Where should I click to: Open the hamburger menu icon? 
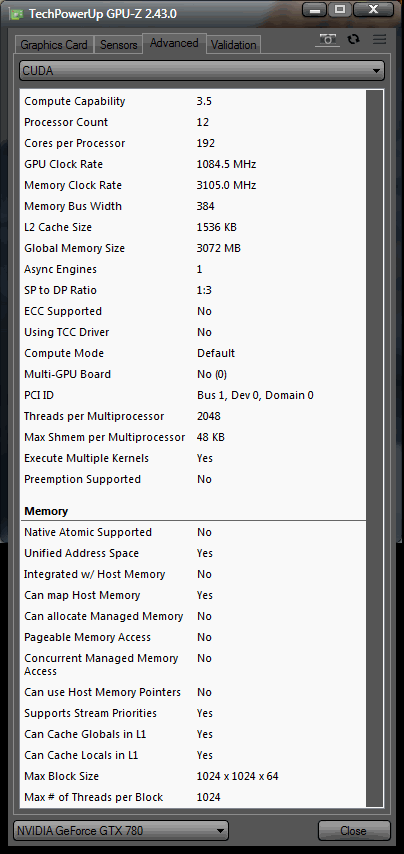point(379,39)
